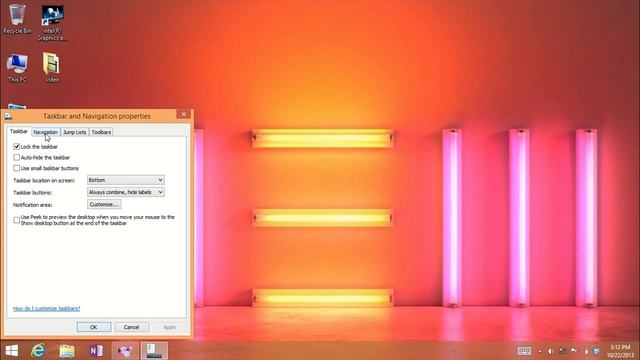Image resolution: width=640 pixels, height=360 pixels.
Task: Select the This PC desktop icon
Action: pos(17,68)
